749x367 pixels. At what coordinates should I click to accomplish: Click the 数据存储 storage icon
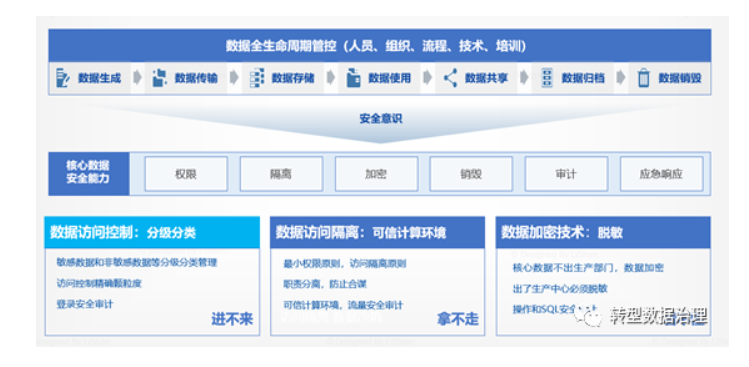pyautogui.click(x=257, y=78)
